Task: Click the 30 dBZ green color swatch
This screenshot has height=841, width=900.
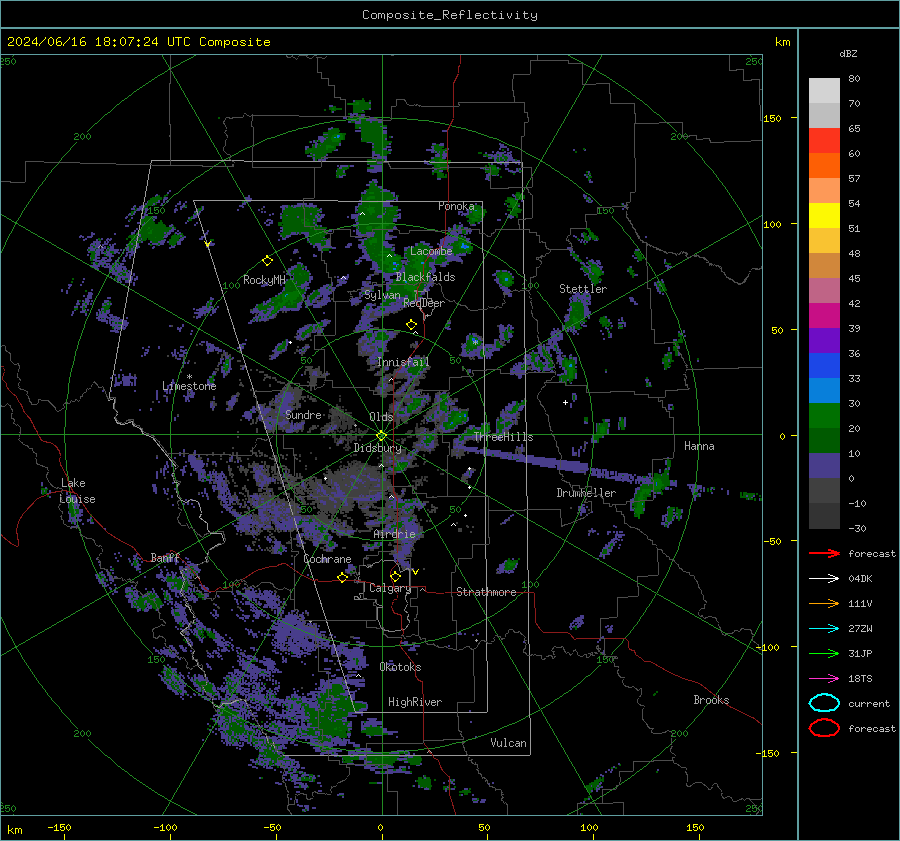Action: click(824, 415)
